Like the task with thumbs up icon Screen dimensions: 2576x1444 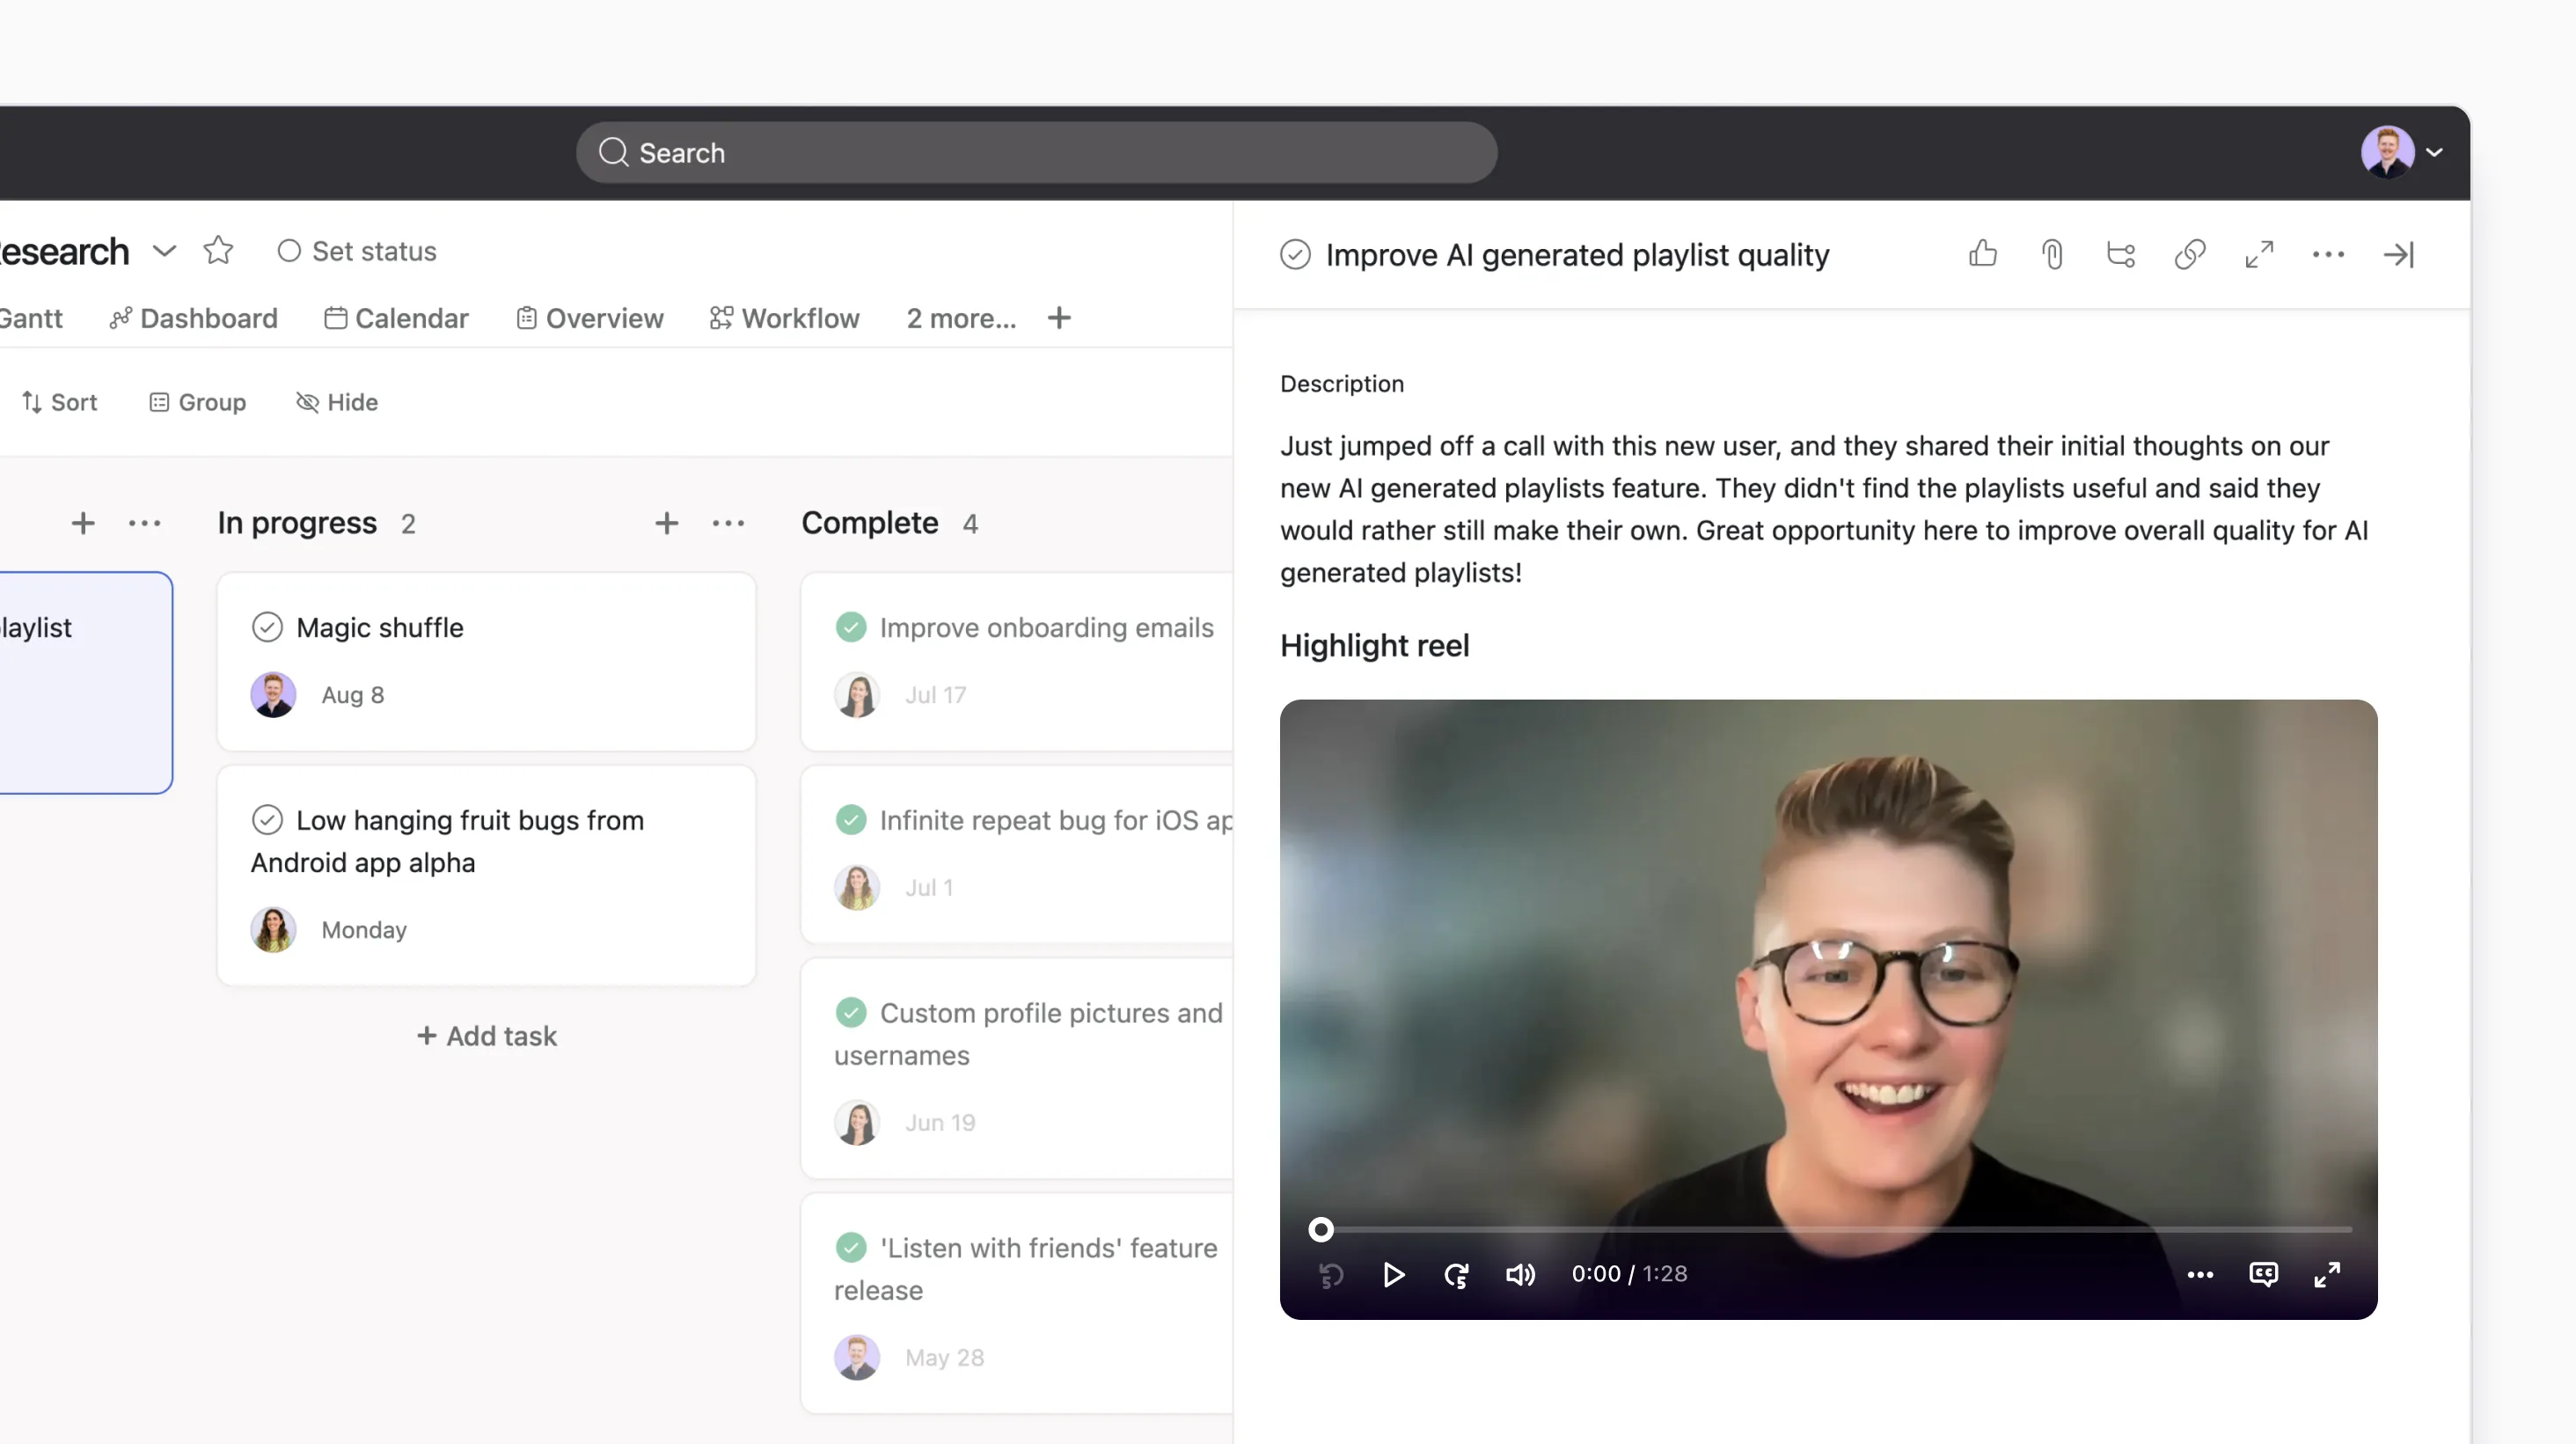pos(1982,254)
